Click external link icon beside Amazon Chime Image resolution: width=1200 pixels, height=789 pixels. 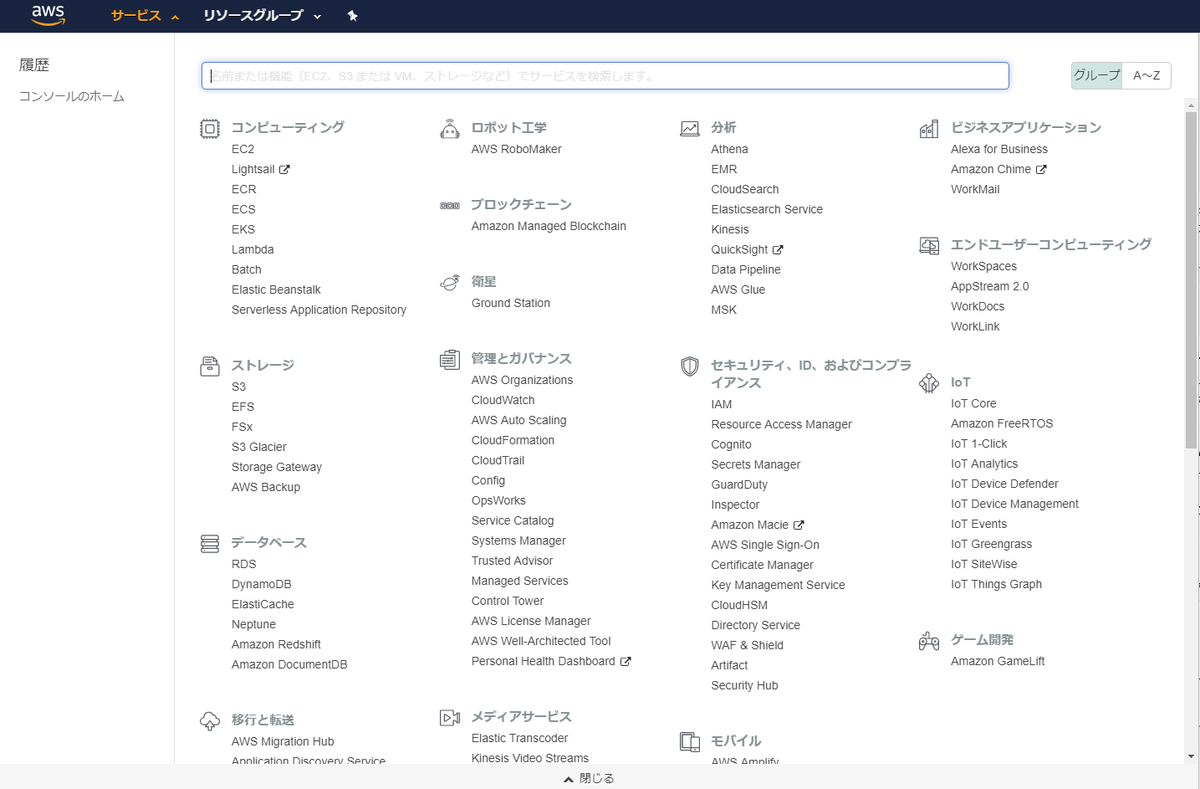click(x=1041, y=169)
